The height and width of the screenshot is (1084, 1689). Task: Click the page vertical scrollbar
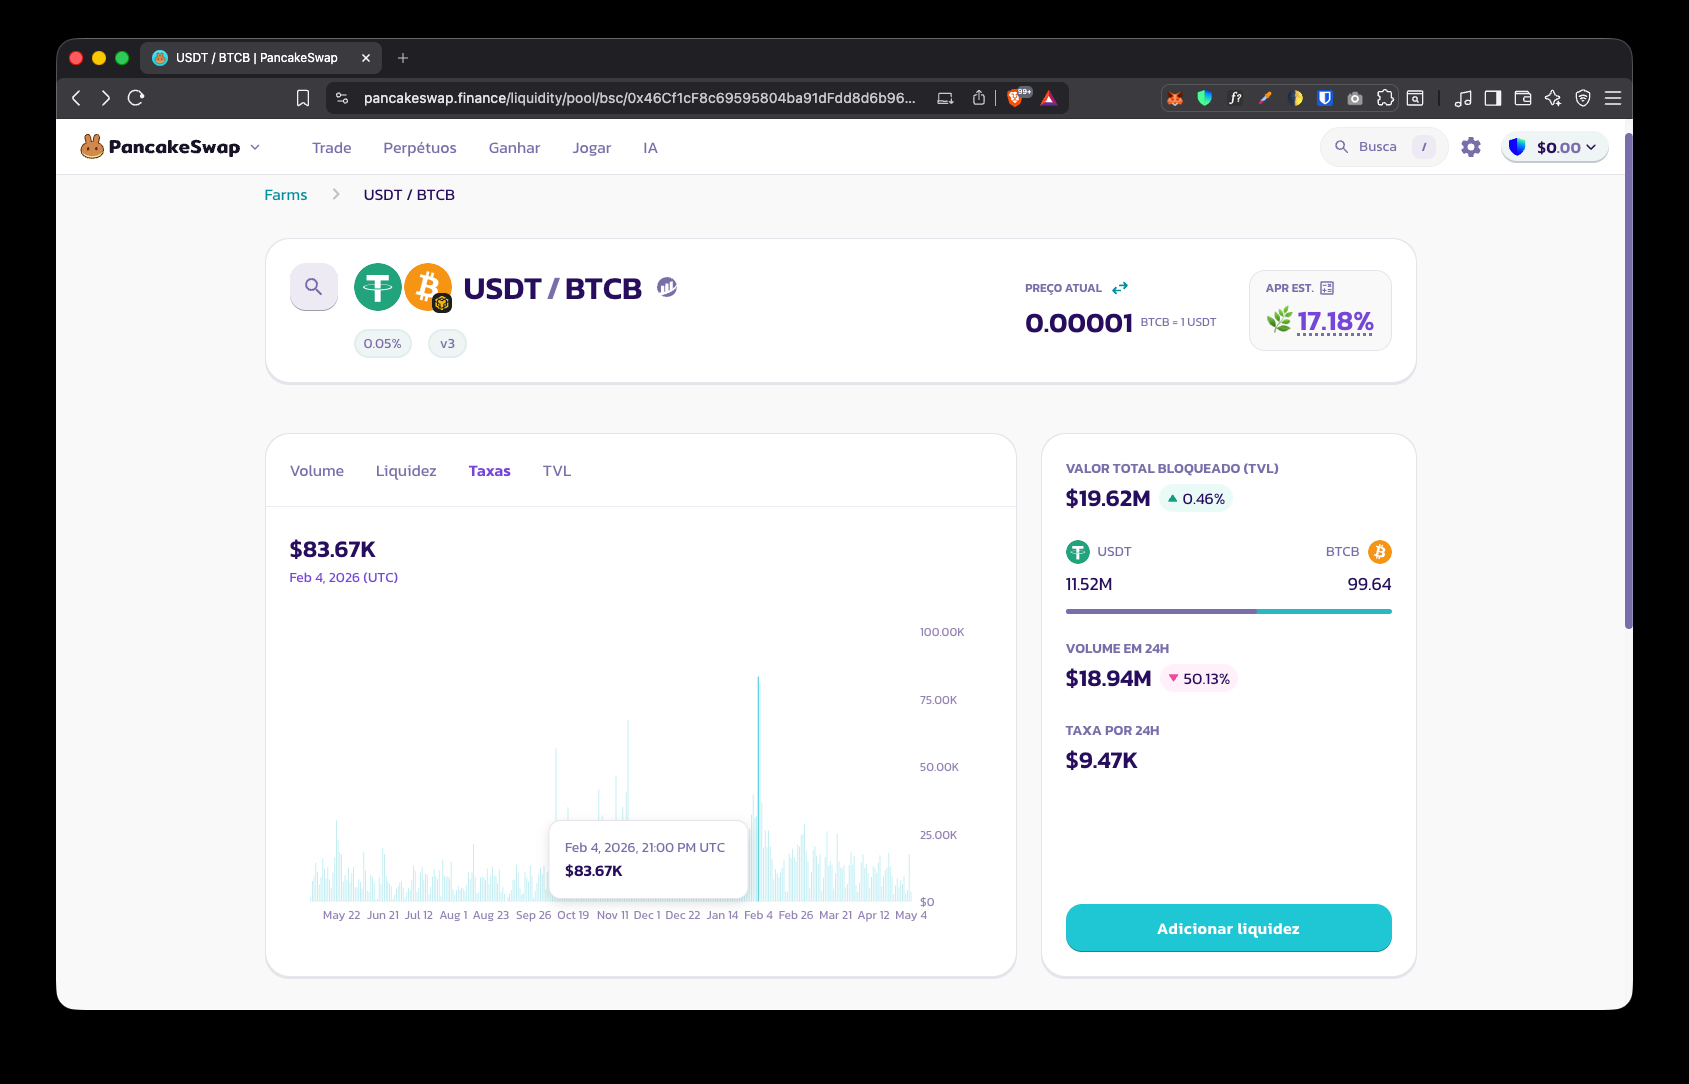point(1628,380)
